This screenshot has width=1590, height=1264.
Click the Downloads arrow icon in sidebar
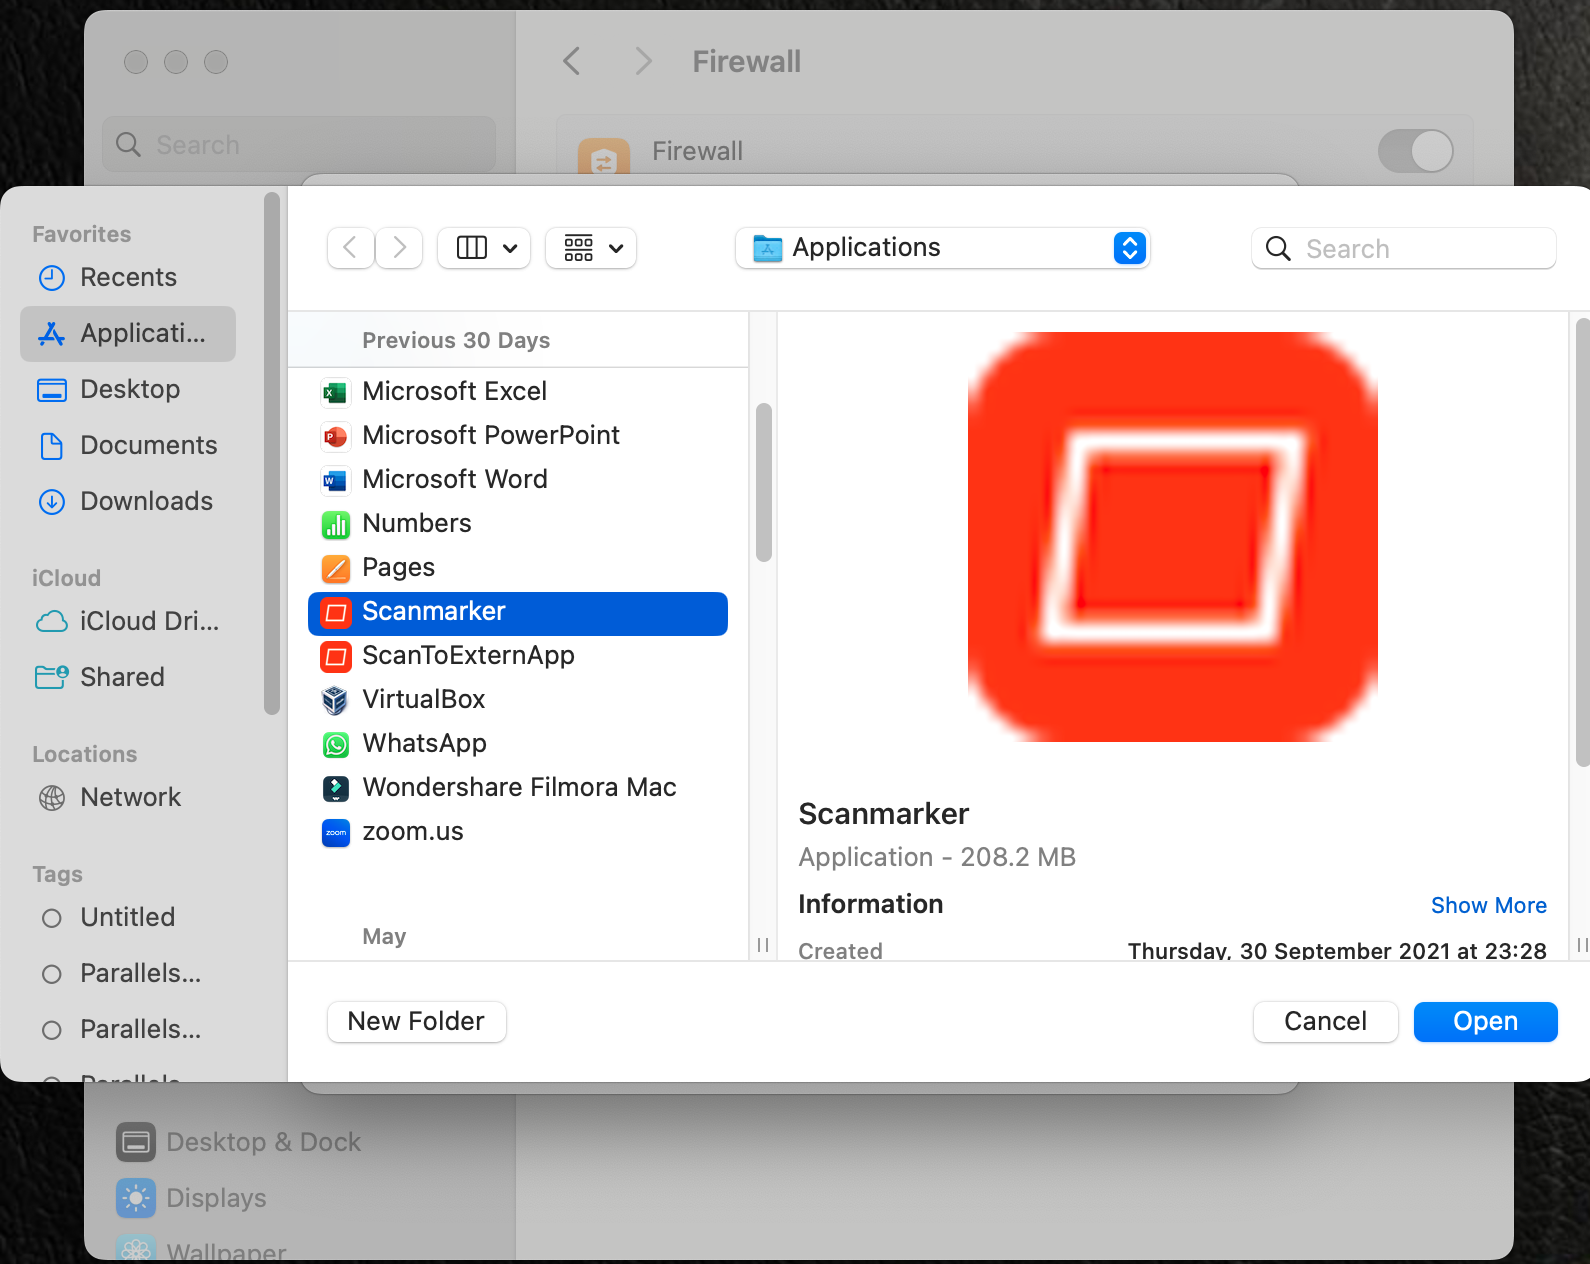coord(51,502)
